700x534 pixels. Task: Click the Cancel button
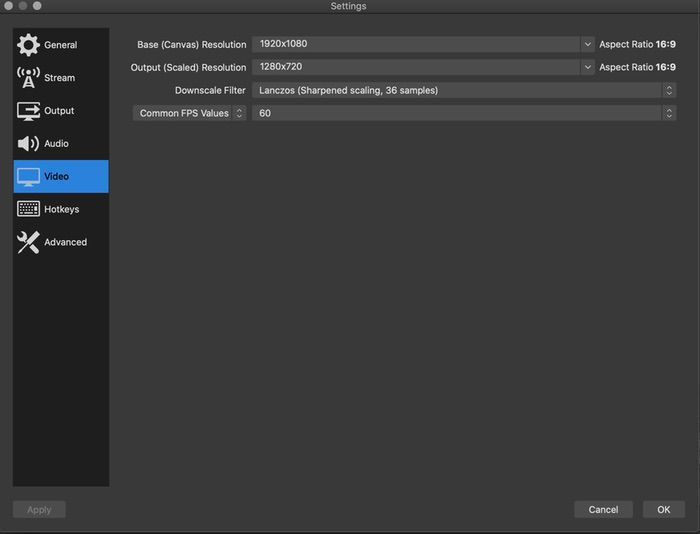603,509
